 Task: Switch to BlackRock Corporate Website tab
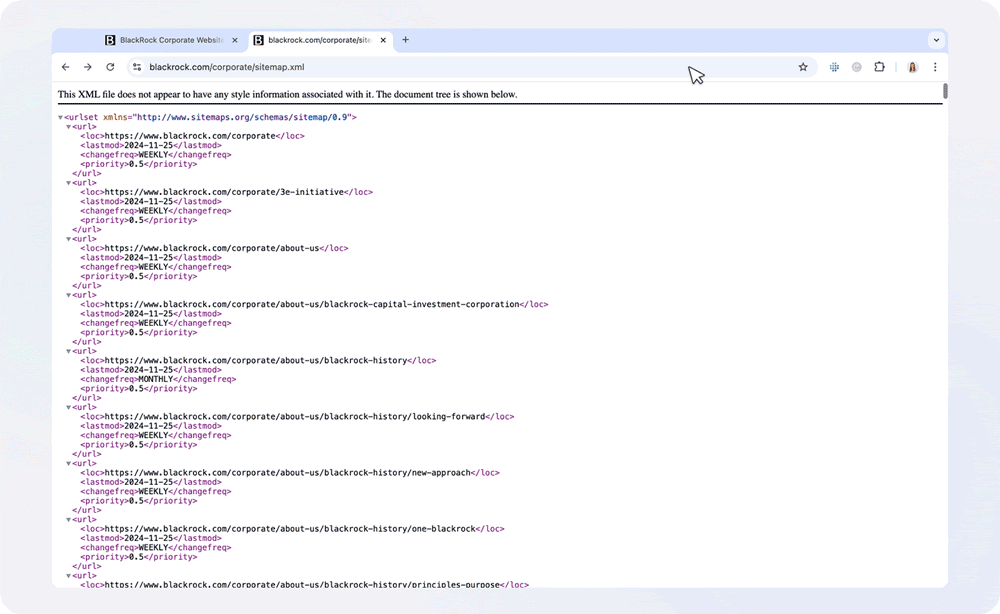point(170,40)
